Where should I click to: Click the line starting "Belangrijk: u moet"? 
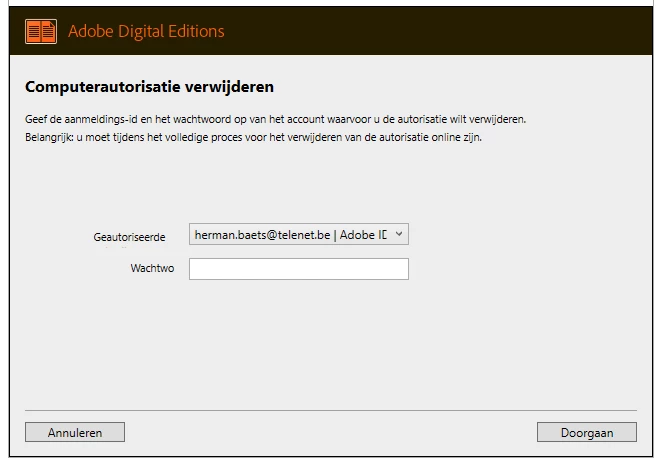[x=253, y=137]
